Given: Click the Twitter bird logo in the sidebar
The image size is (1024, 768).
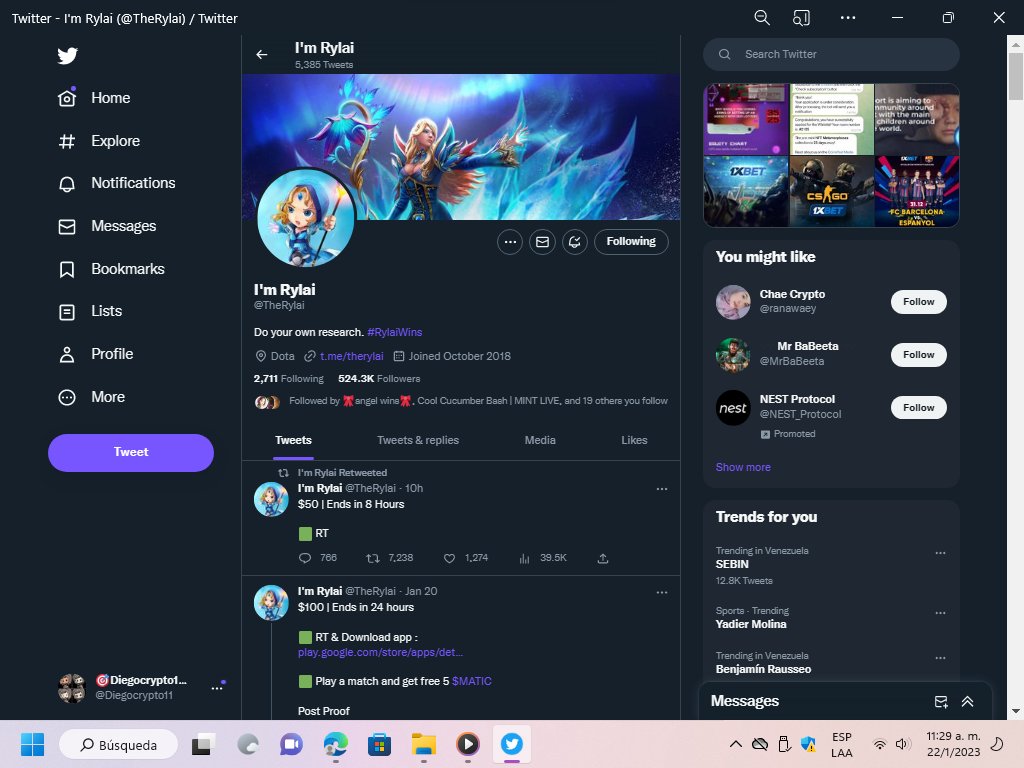Looking at the screenshot, I should tap(67, 56).
